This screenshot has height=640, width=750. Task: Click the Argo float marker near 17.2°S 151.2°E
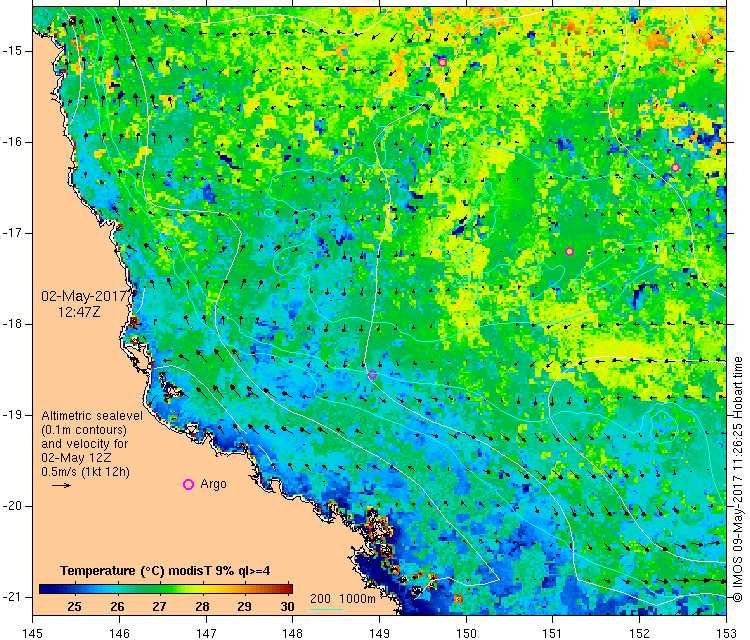pyautogui.click(x=569, y=252)
